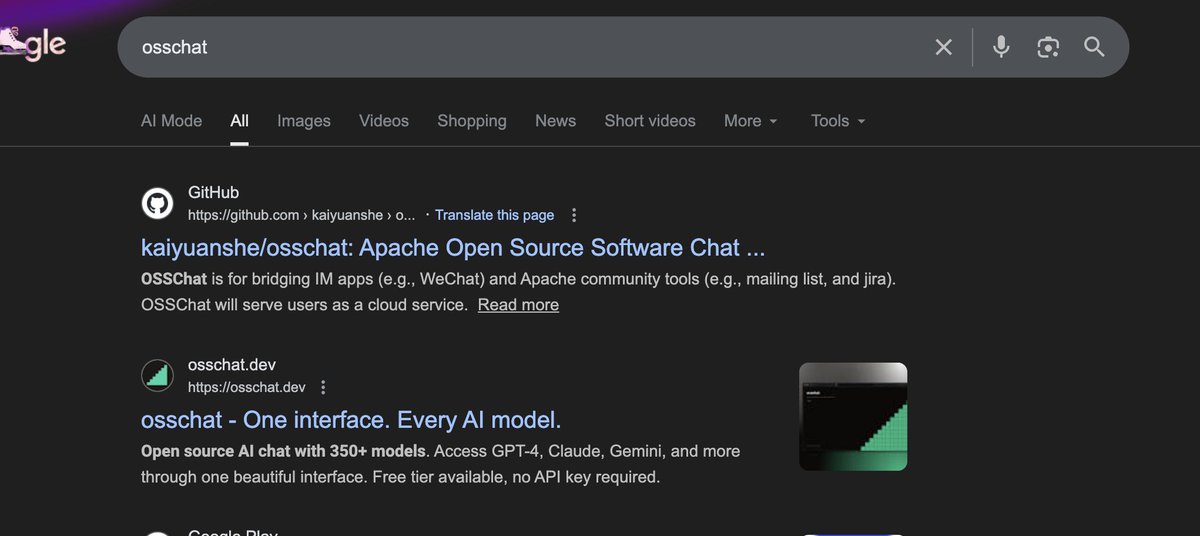Expand the More dropdown menu

point(750,121)
